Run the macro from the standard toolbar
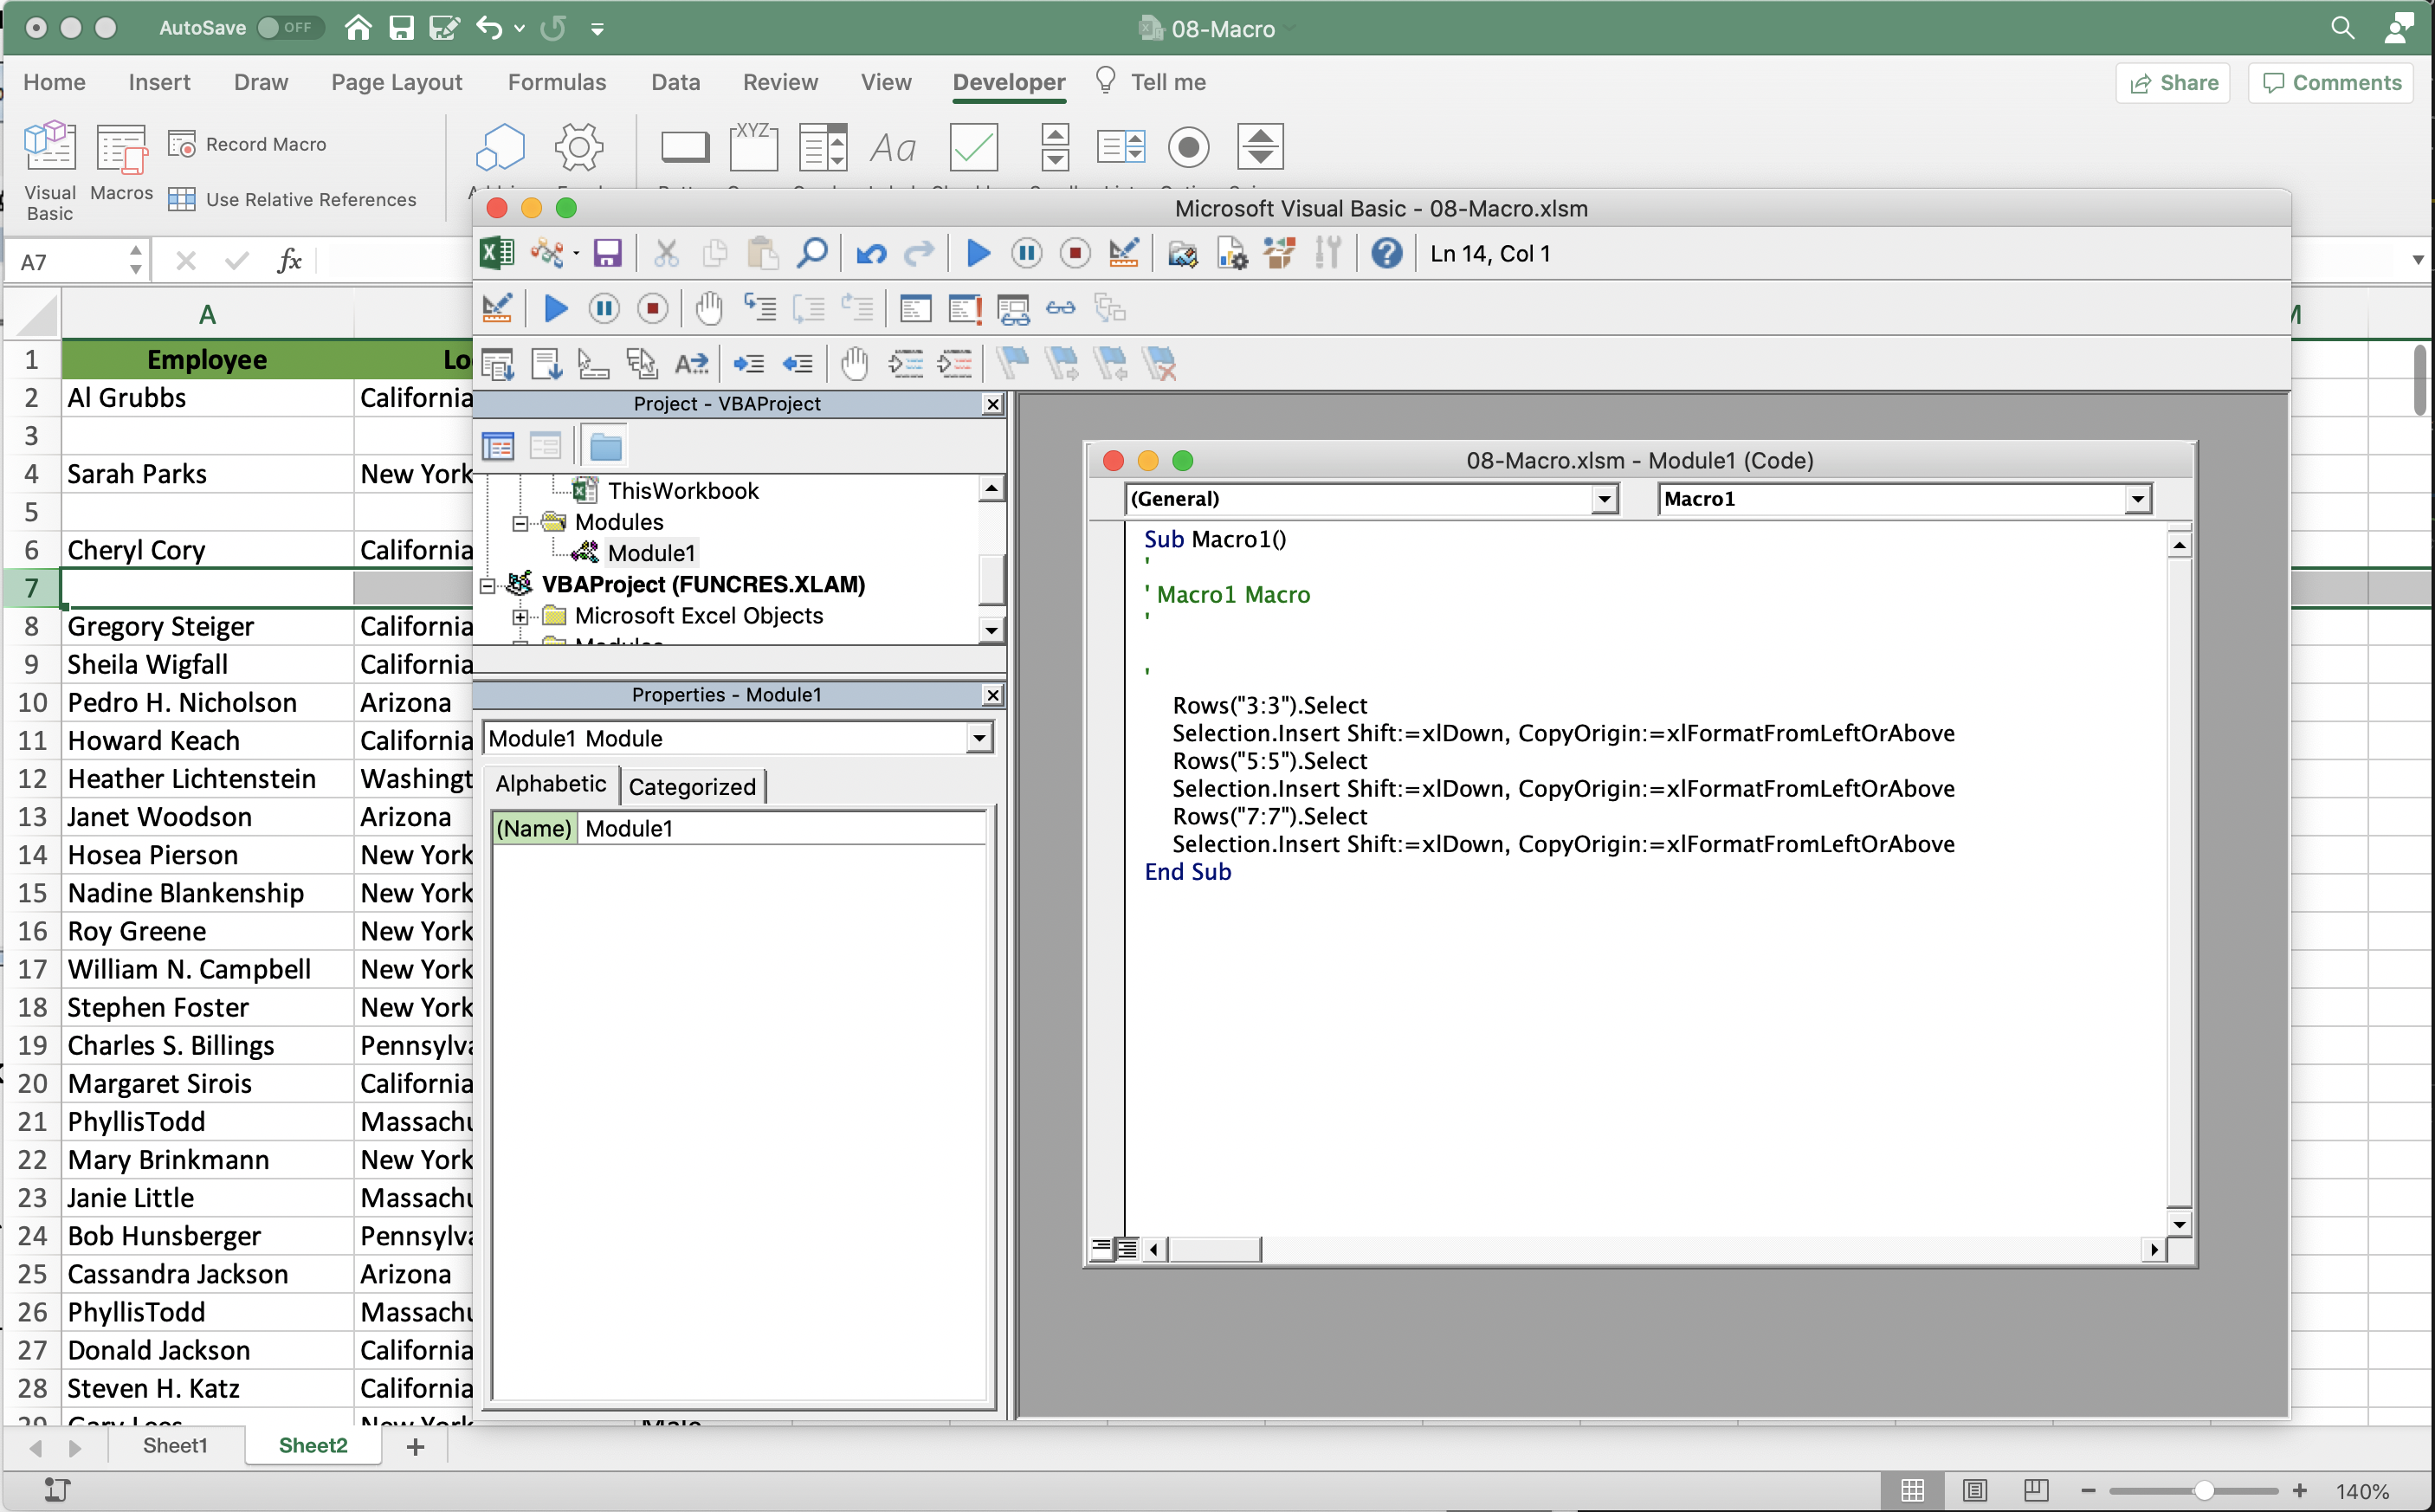This screenshot has width=2435, height=1512. (979, 254)
